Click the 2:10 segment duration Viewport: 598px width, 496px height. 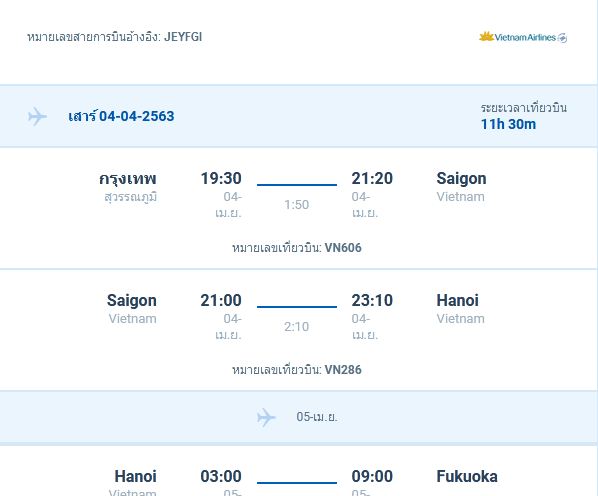[x=297, y=327]
